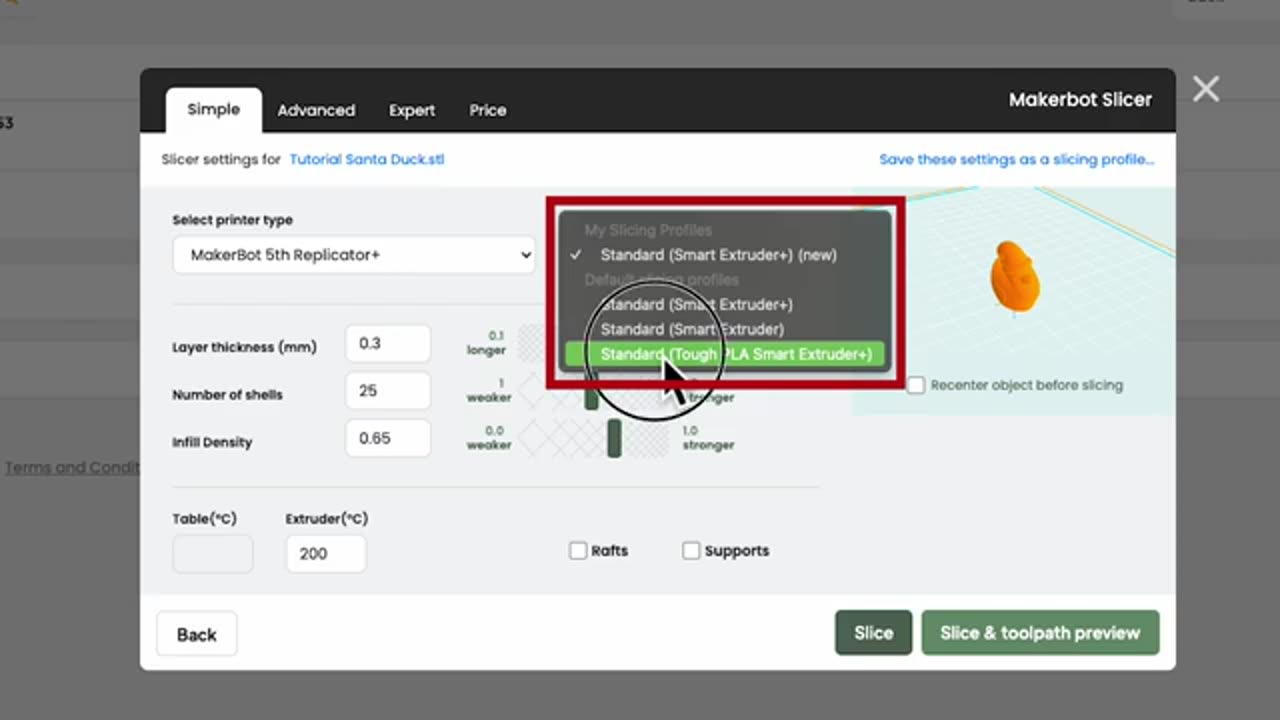This screenshot has height=720, width=1280.
Task: Switch to the Simple tab
Action: pos(214,110)
